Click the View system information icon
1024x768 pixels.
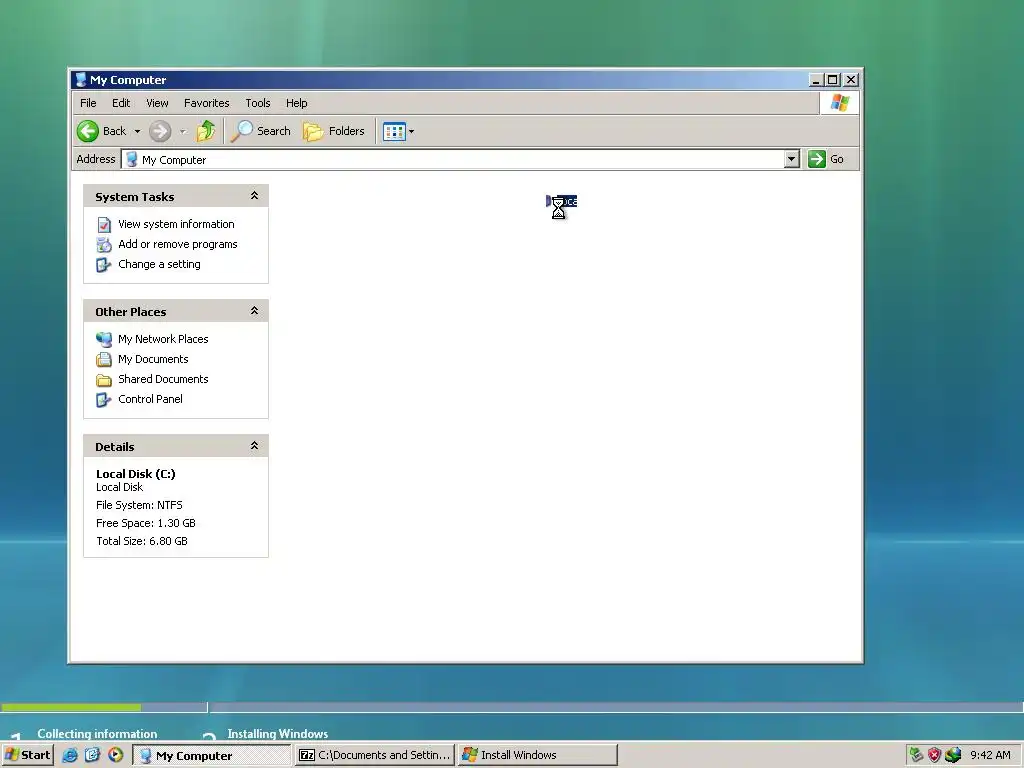point(104,225)
